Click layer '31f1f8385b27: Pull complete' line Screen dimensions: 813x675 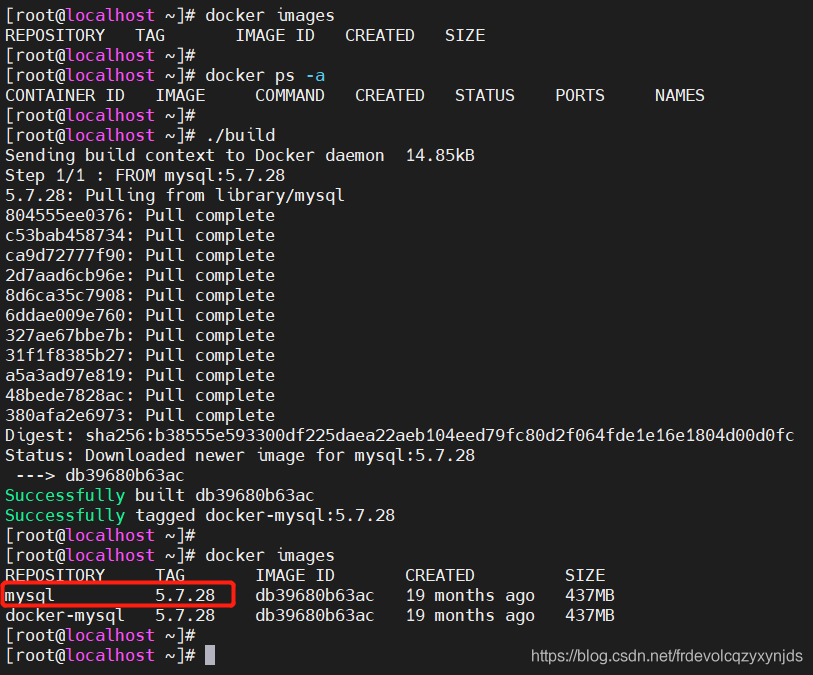(x=140, y=356)
